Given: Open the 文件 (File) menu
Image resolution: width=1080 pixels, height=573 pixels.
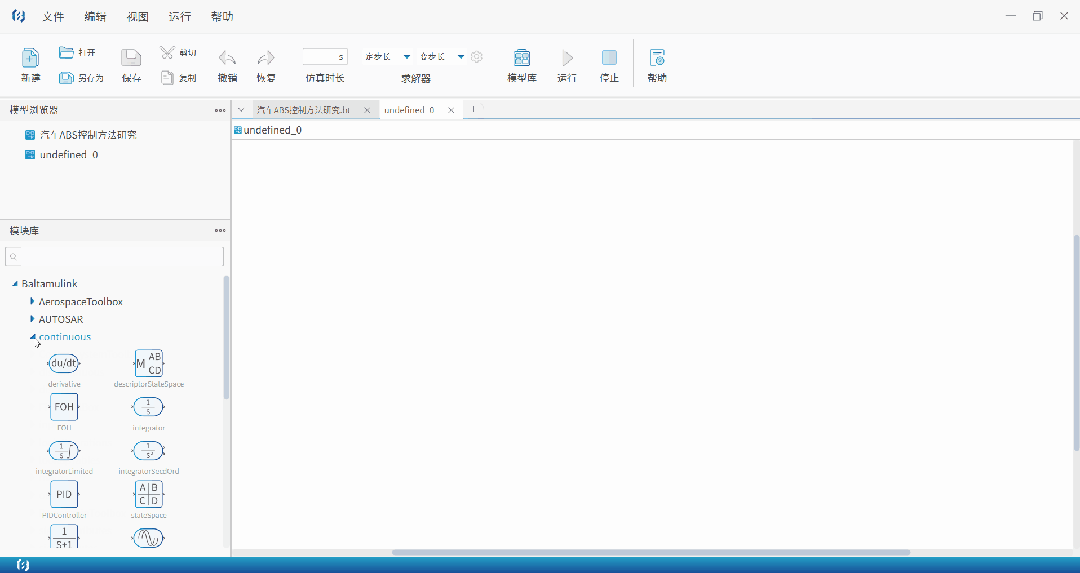Looking at the screenshot, I should click(x=53, y=17).
